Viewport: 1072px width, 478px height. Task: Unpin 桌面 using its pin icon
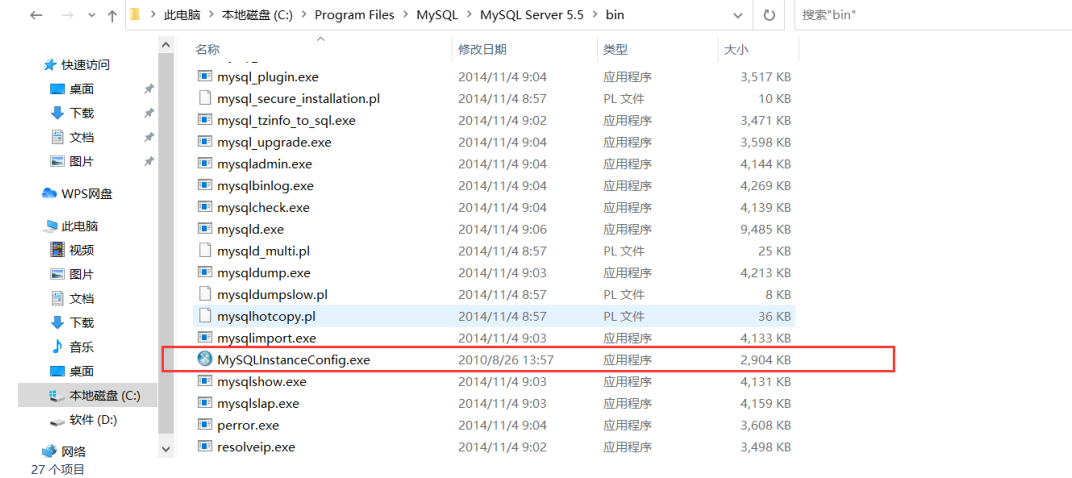(148, 89)
